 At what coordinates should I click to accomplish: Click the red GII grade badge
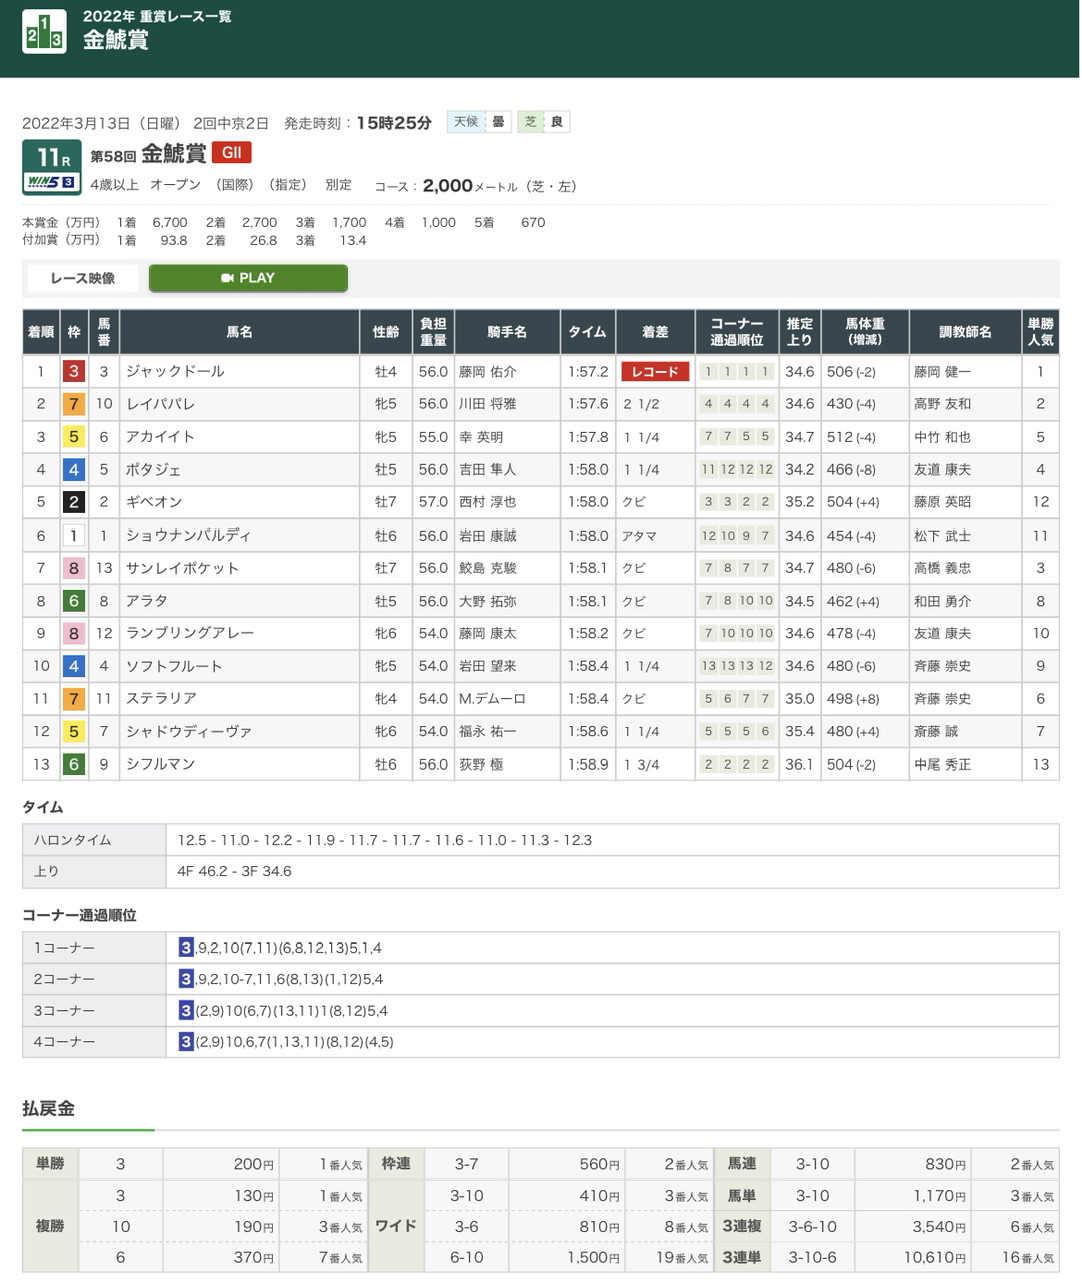(x=231, y=153)
